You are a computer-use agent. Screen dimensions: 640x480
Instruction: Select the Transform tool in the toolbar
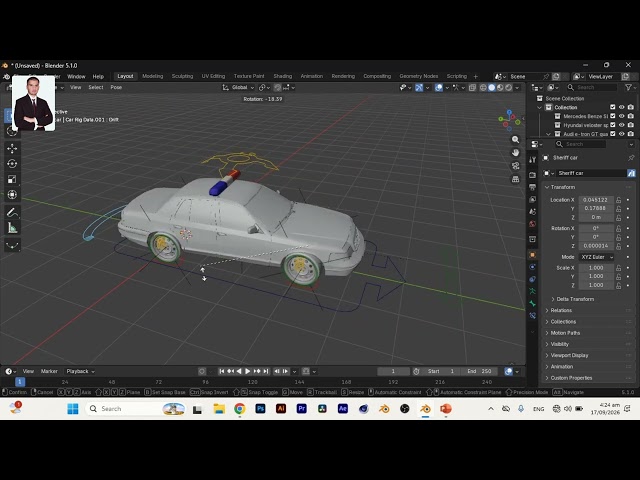(x=12, y=195)
